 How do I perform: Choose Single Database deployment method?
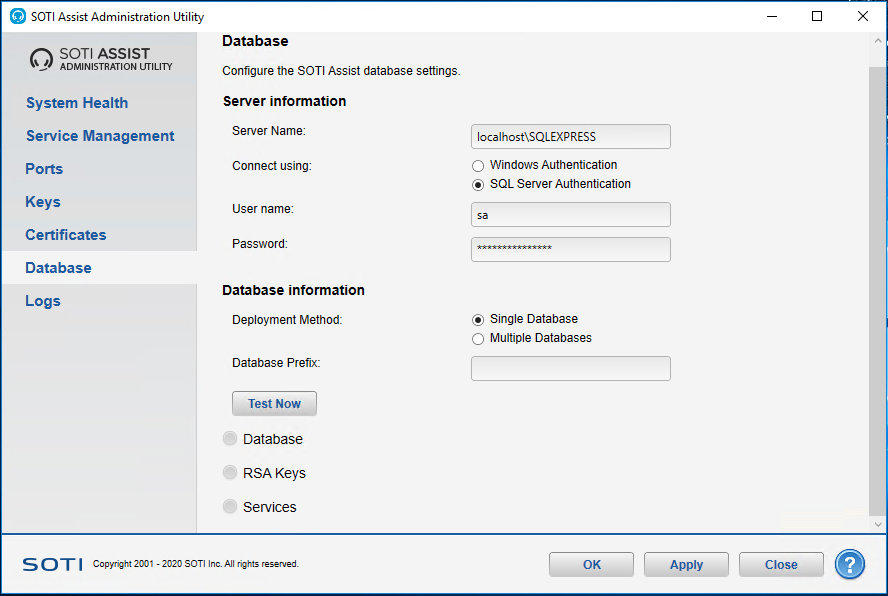coord(478,320)
